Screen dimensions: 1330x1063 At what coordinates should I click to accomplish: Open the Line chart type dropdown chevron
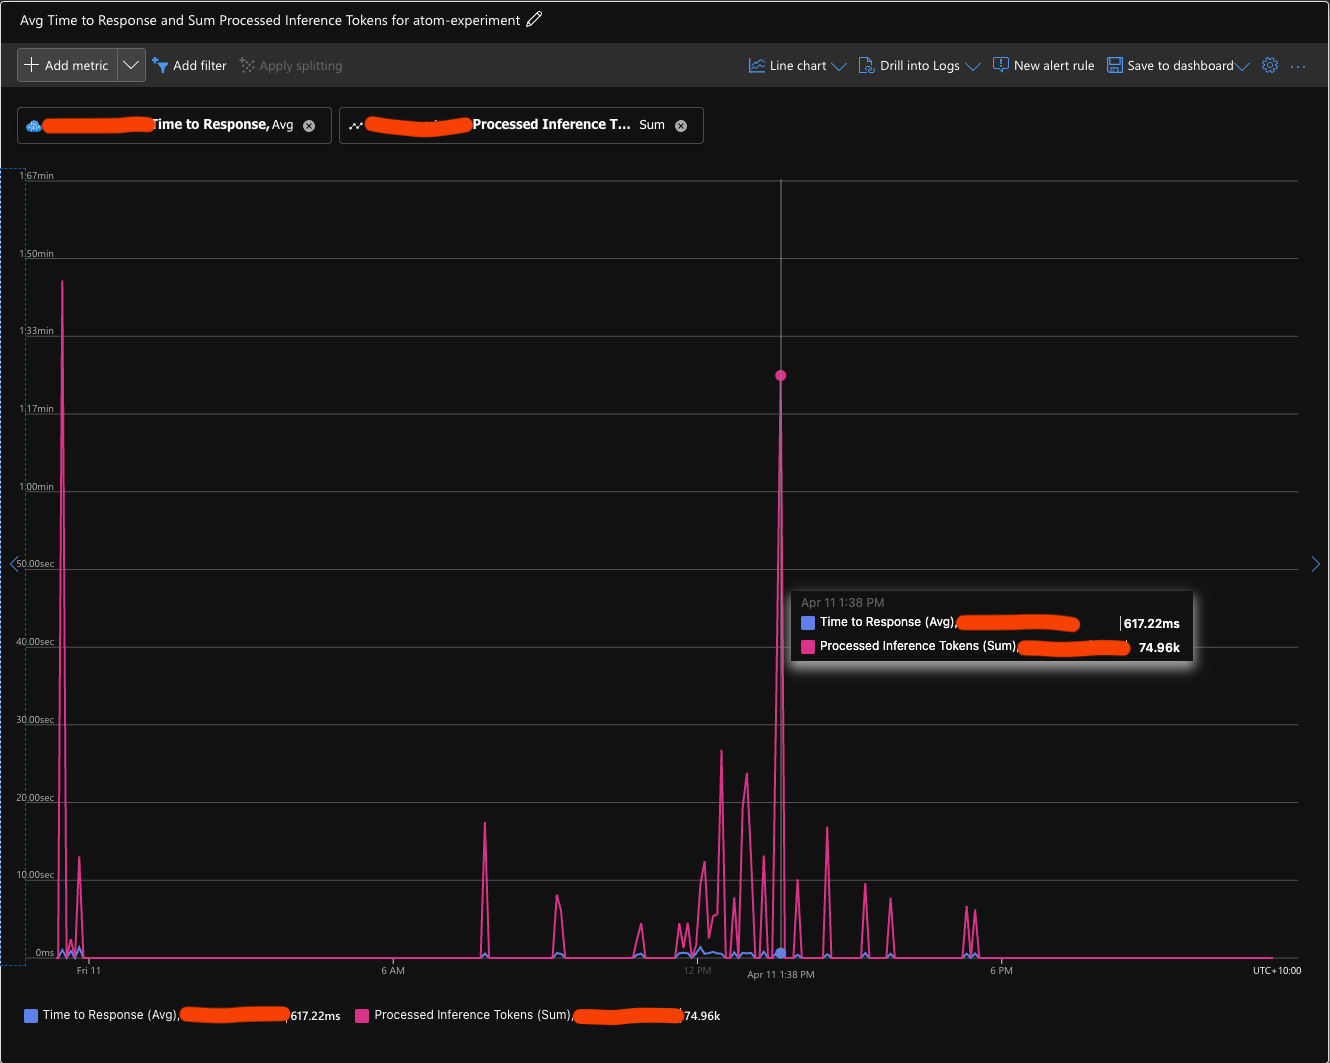click(x=839, y=65)
